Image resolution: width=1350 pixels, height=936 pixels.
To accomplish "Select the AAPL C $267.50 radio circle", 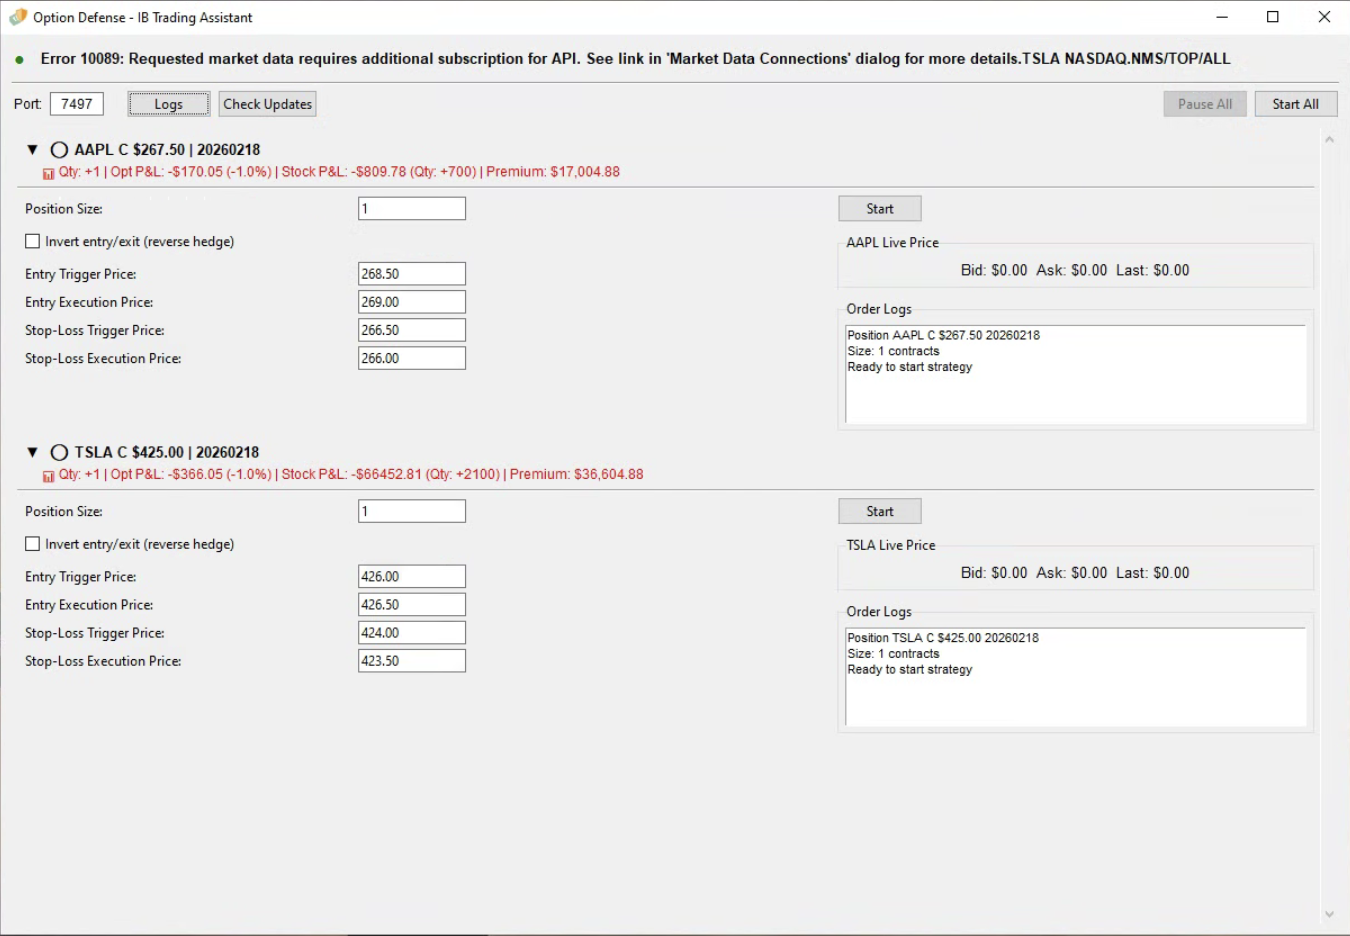I will pos(59,150).
